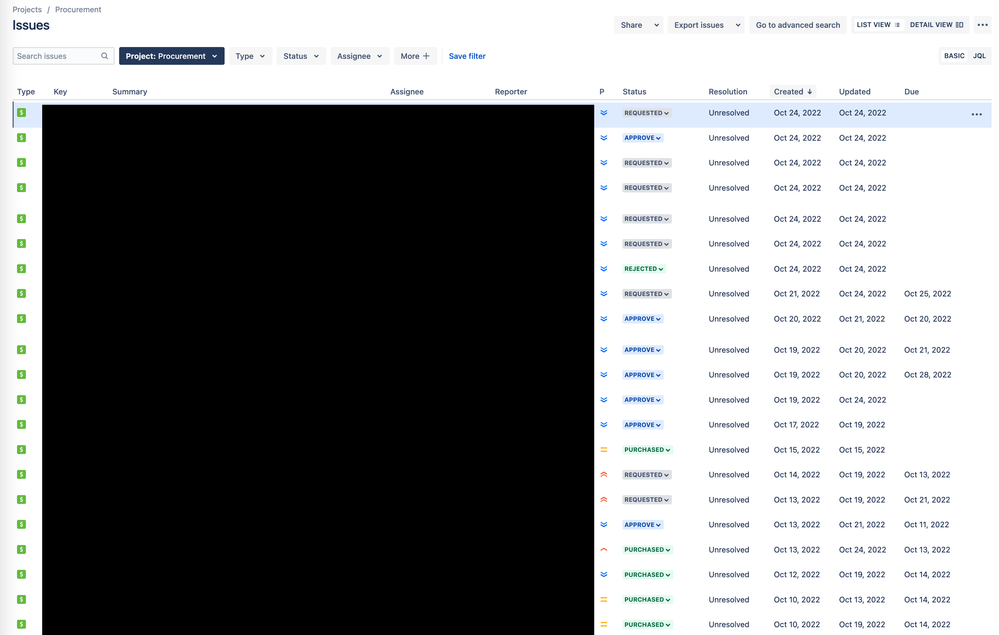Open REQUESTED status dropdown in first row

coord(646,113)
